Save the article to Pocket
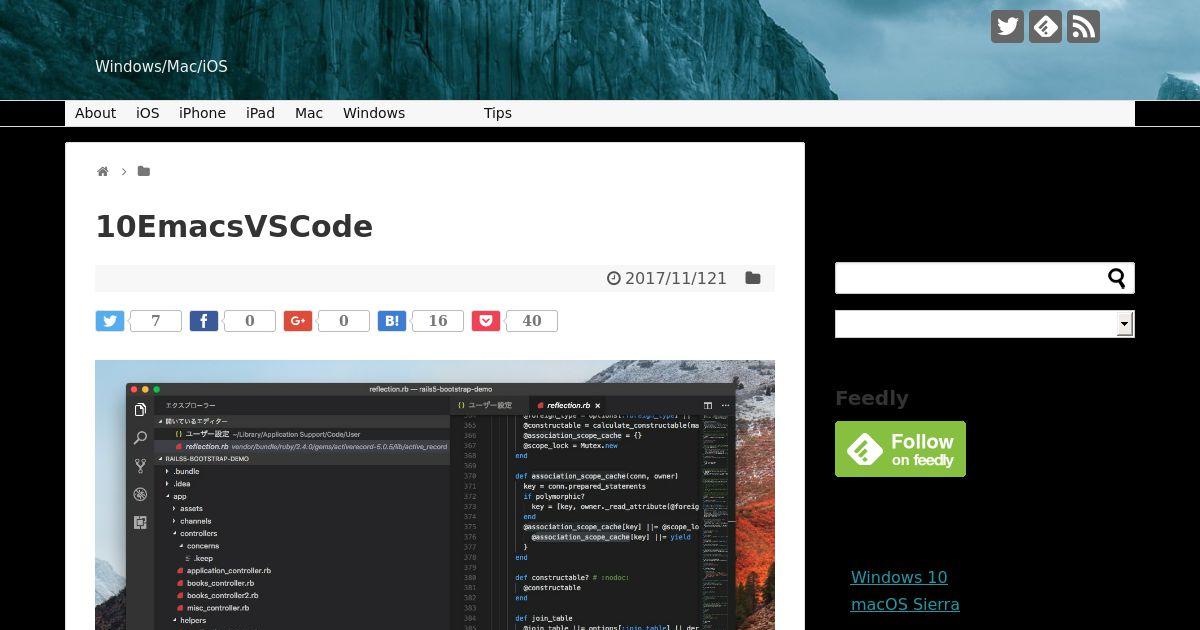The height and width of the screenshot is (630, 1200). [486, 321]
